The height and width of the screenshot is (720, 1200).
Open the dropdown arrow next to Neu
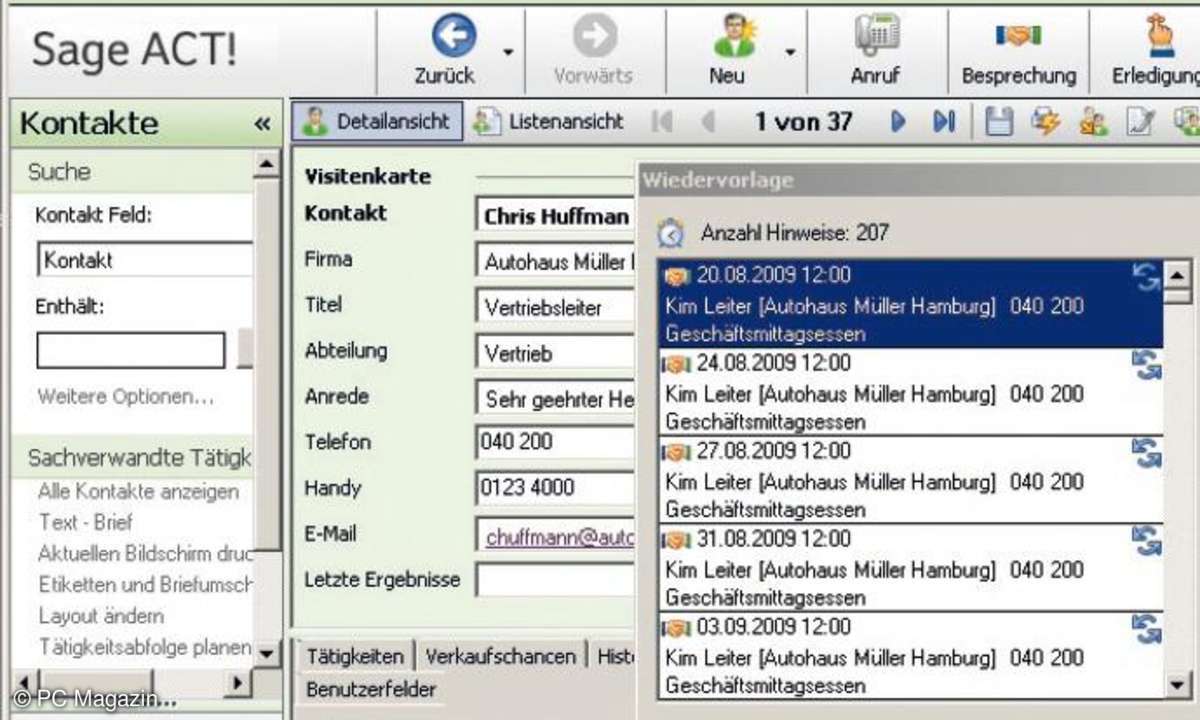[x=790, y=52]
